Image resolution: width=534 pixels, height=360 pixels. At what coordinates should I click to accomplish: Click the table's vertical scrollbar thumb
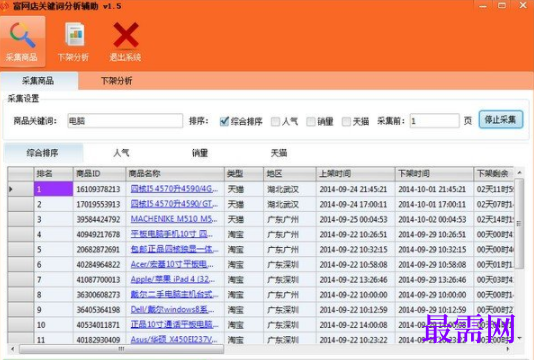[519, 224]
